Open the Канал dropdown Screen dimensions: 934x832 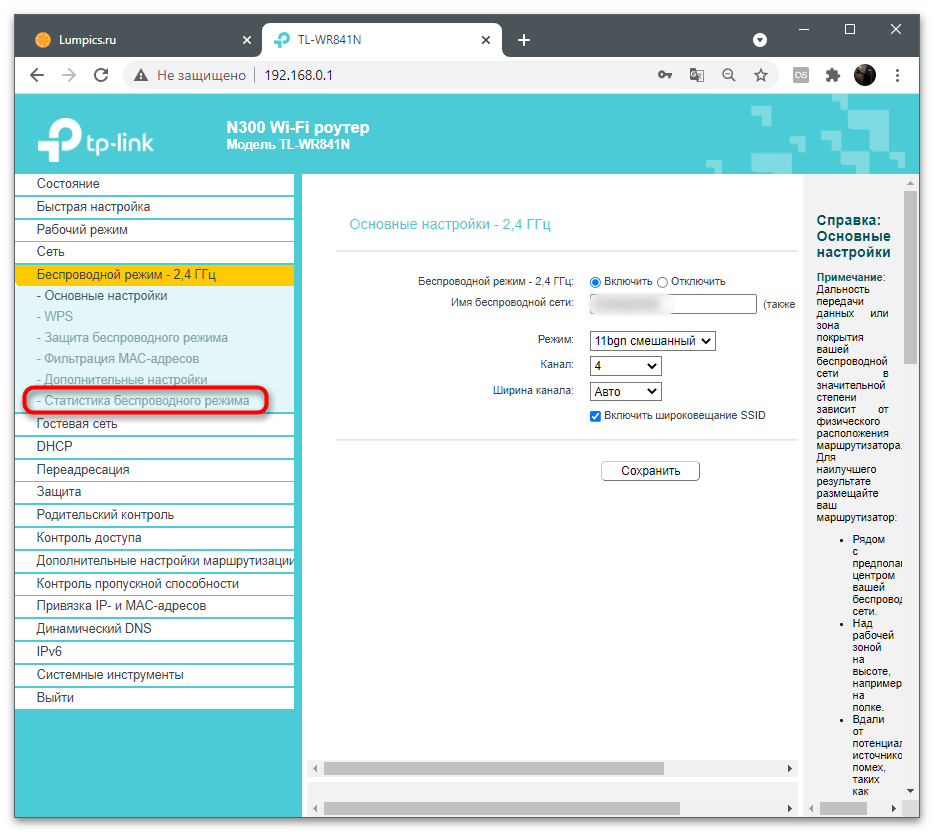[625, 366]
